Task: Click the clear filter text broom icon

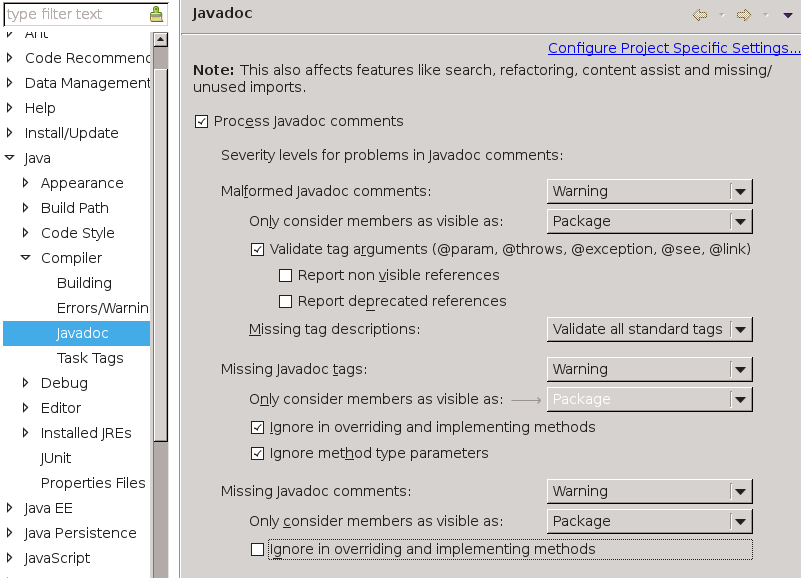Action: pyautogui.click(x=156, y=14)
